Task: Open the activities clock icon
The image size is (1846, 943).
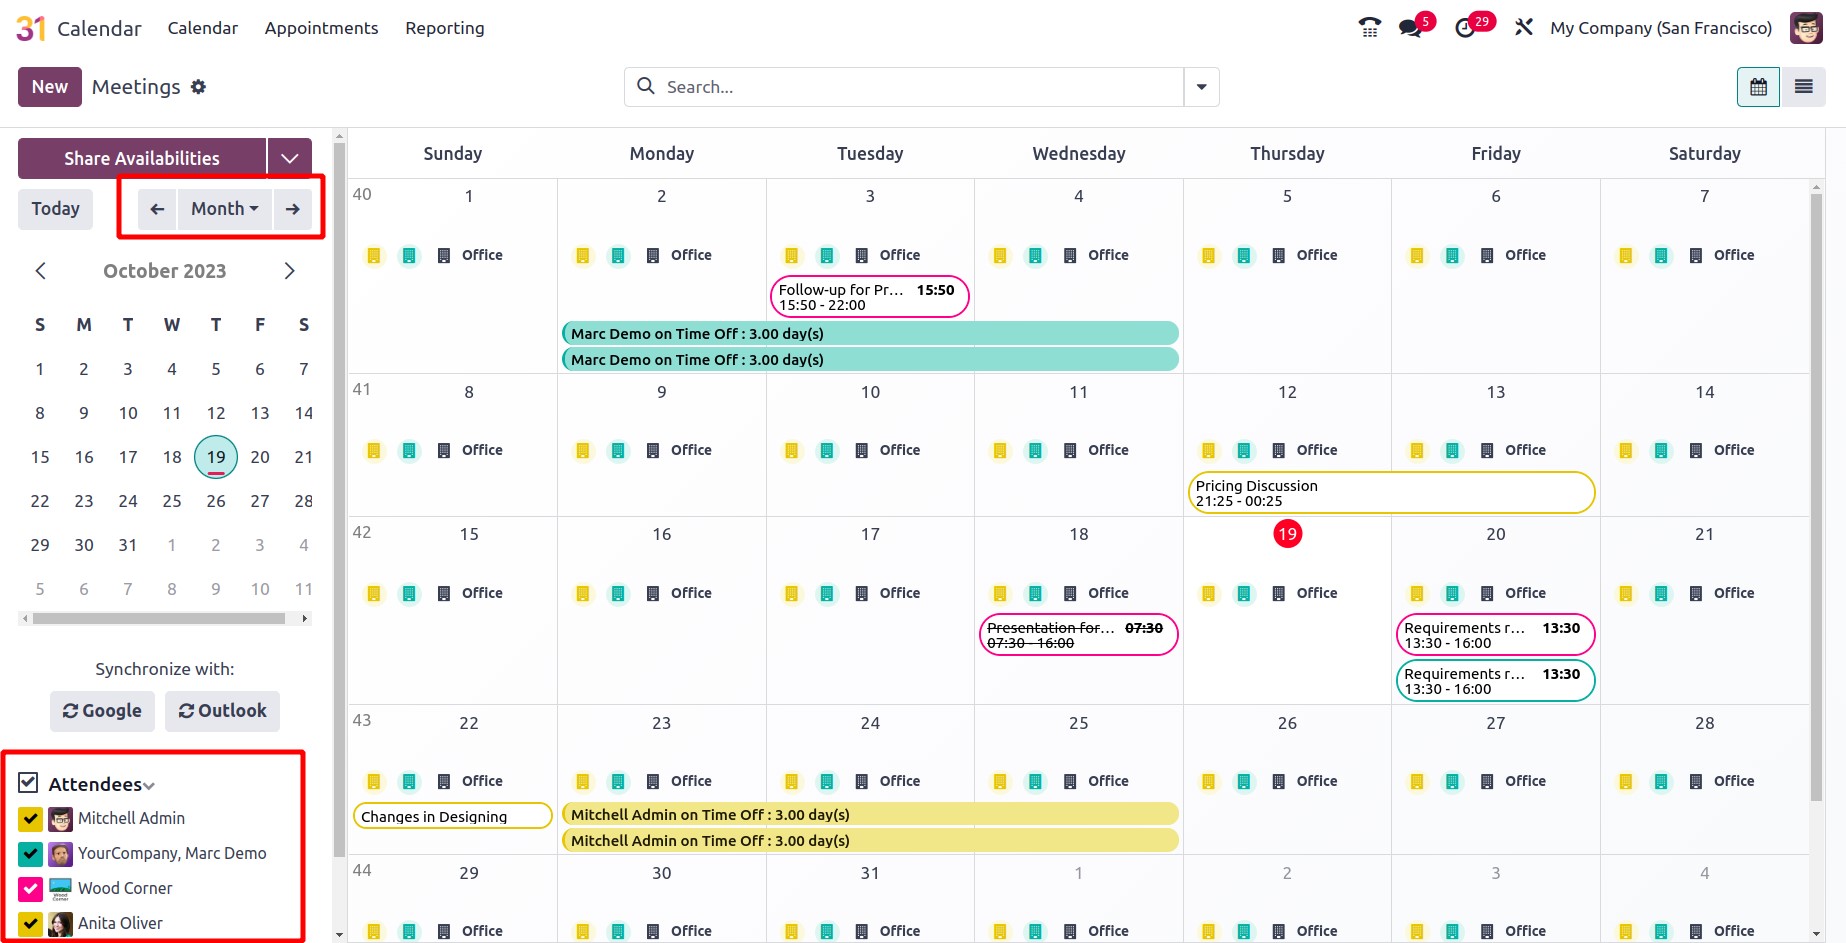Action: coord(1465,28)
